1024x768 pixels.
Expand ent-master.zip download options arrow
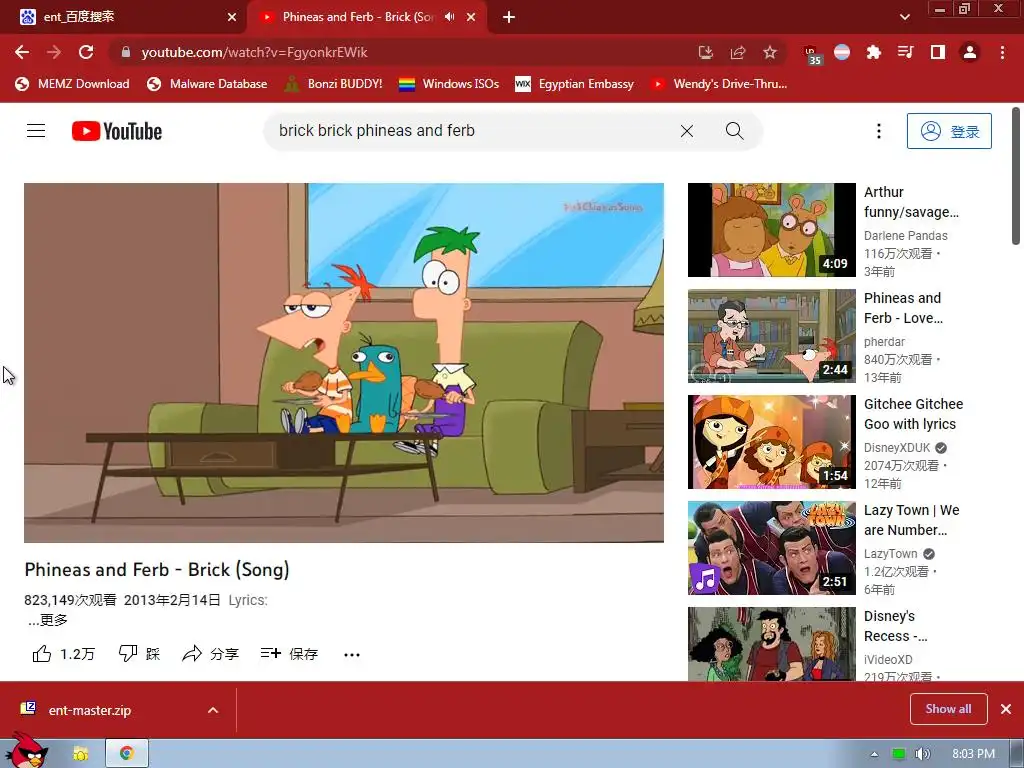click(x=213, y=710)
